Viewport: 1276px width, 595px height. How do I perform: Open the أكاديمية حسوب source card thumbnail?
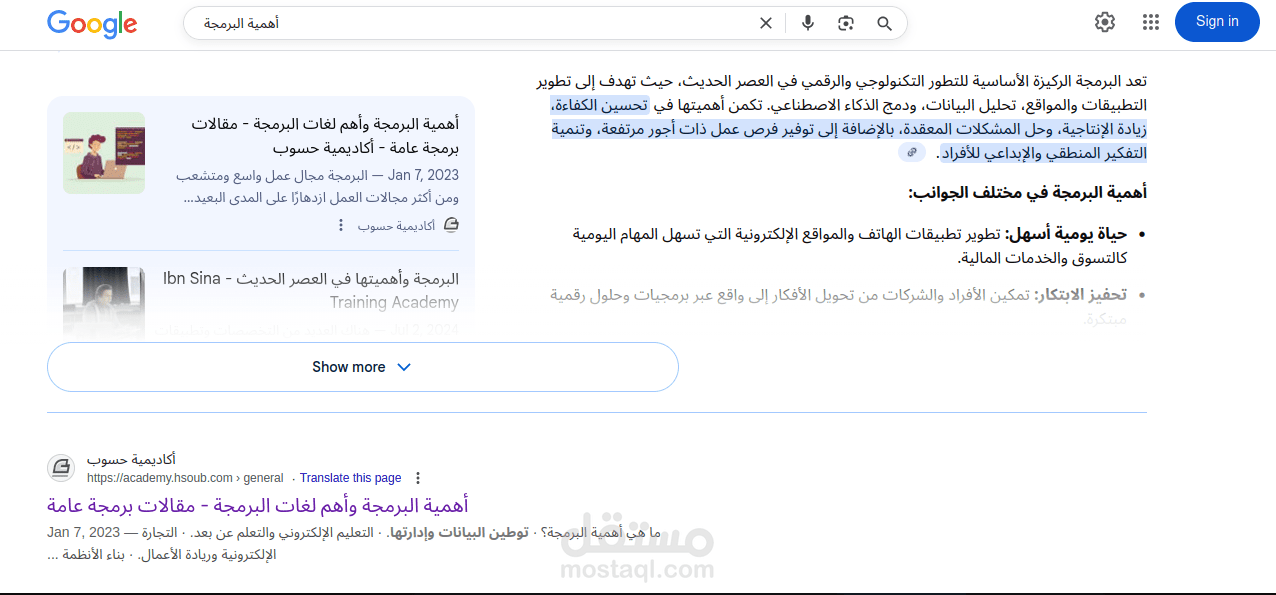click(104, 152)
